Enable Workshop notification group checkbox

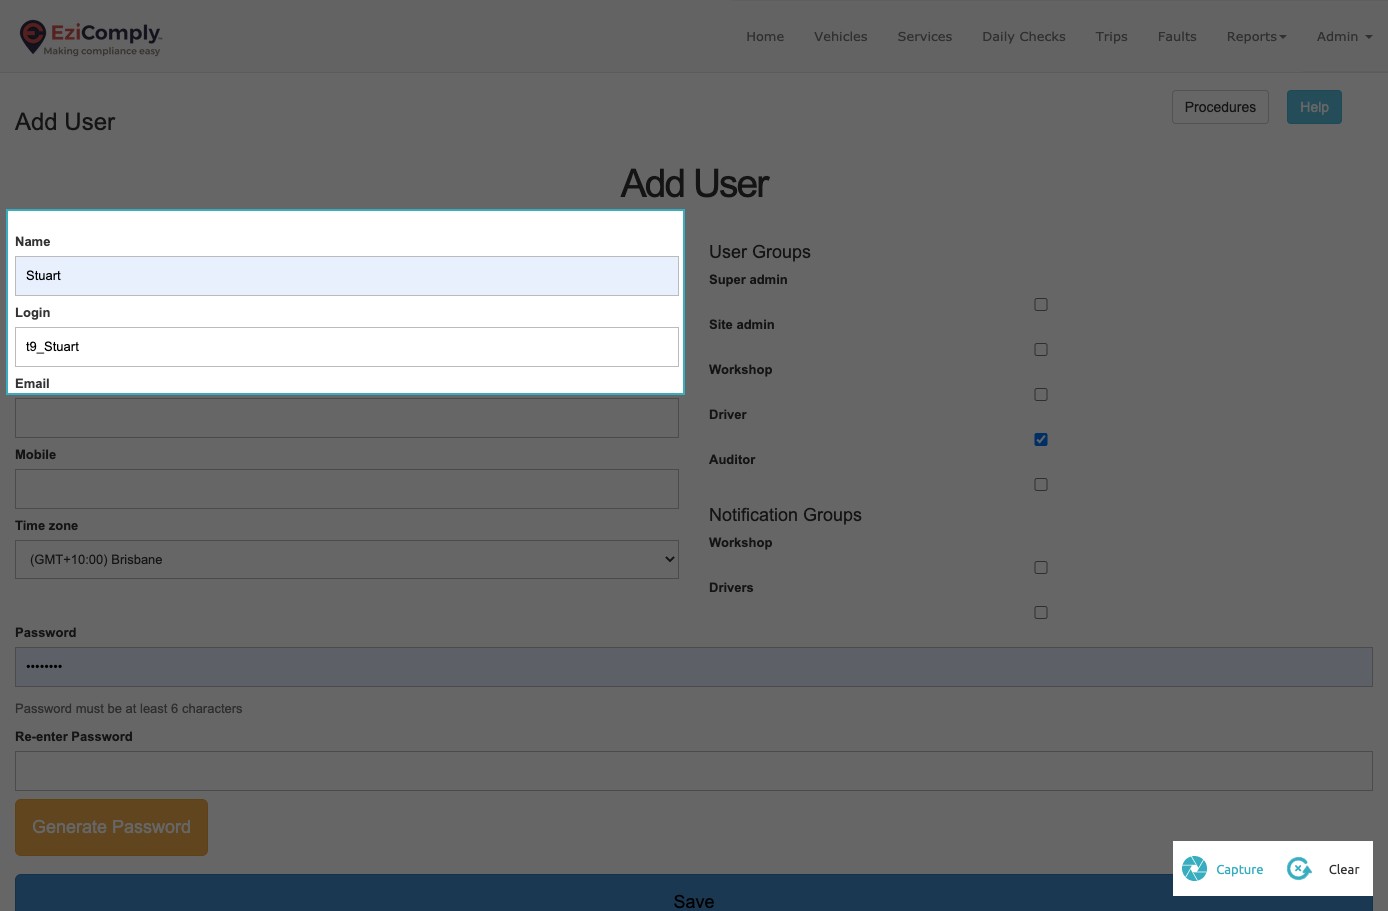(x=1041, y=567)
